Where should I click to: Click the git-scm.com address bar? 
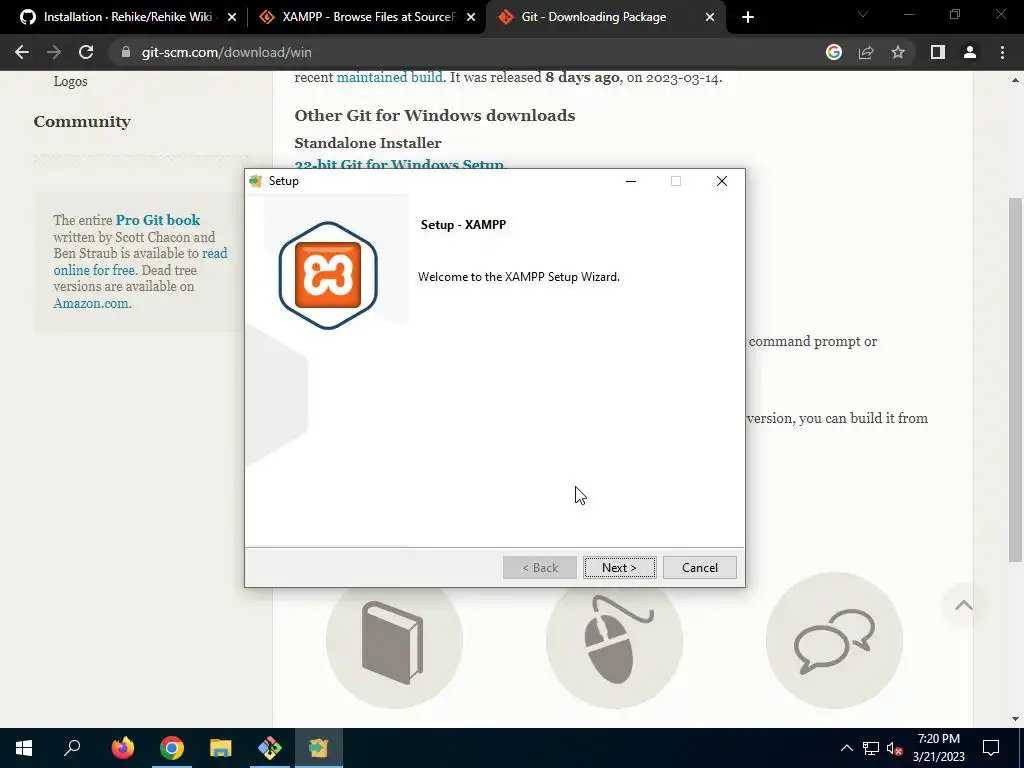[x=226, y=52]
